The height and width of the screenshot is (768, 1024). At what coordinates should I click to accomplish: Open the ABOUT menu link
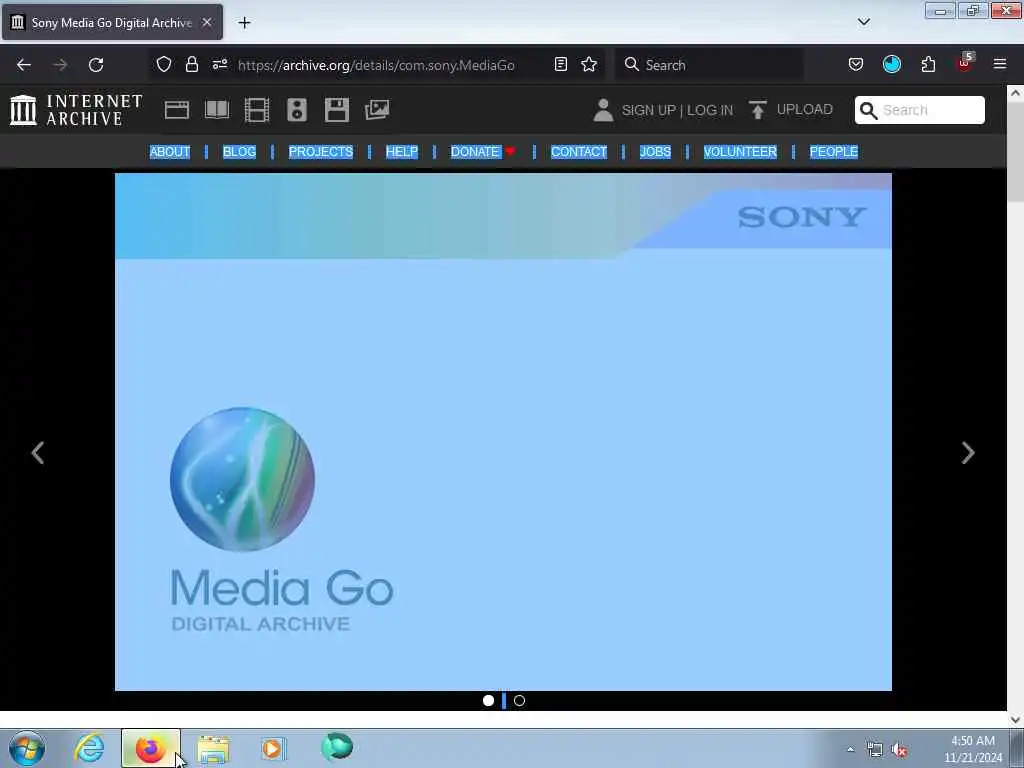[170, 152]
